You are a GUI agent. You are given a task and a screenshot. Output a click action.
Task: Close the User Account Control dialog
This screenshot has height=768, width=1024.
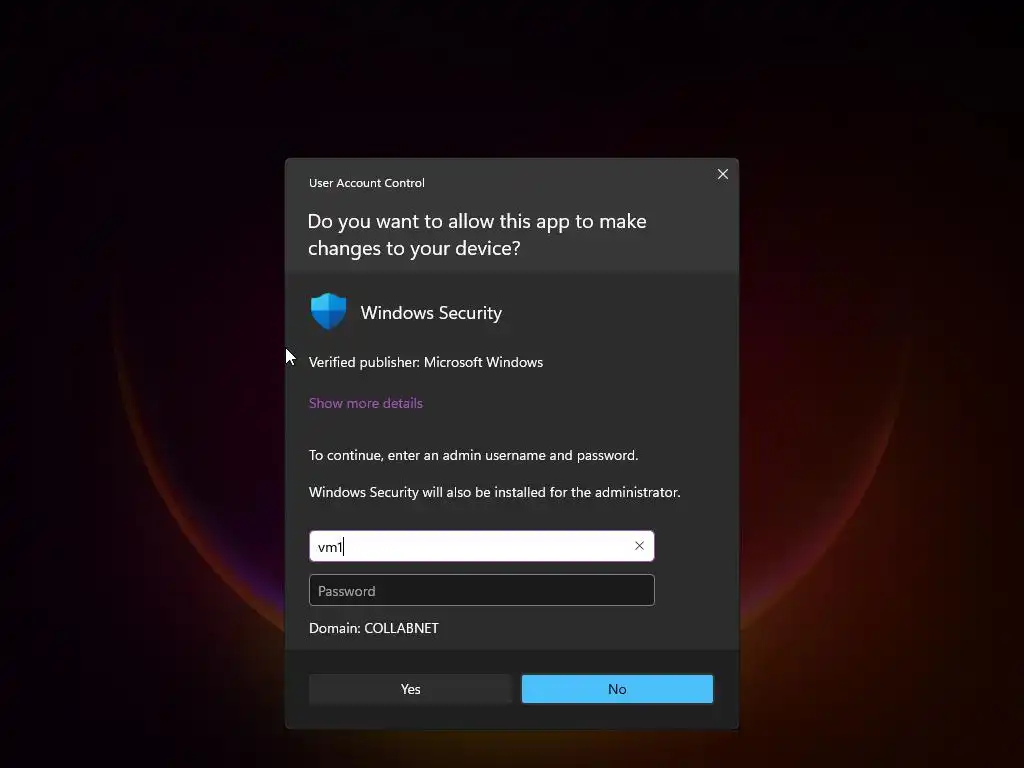click(x=722, y=174)
